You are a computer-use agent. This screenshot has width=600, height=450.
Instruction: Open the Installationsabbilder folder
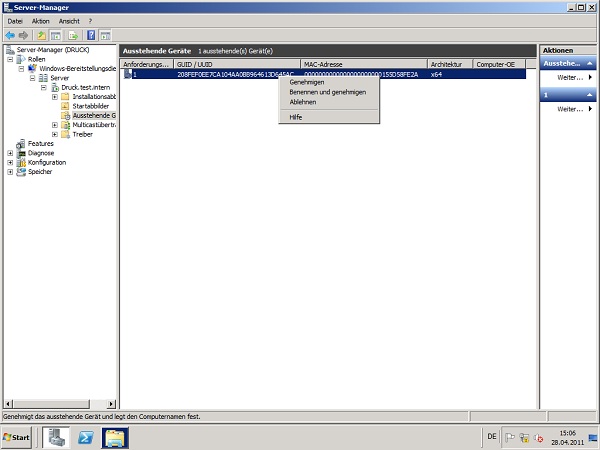point(94,96)
